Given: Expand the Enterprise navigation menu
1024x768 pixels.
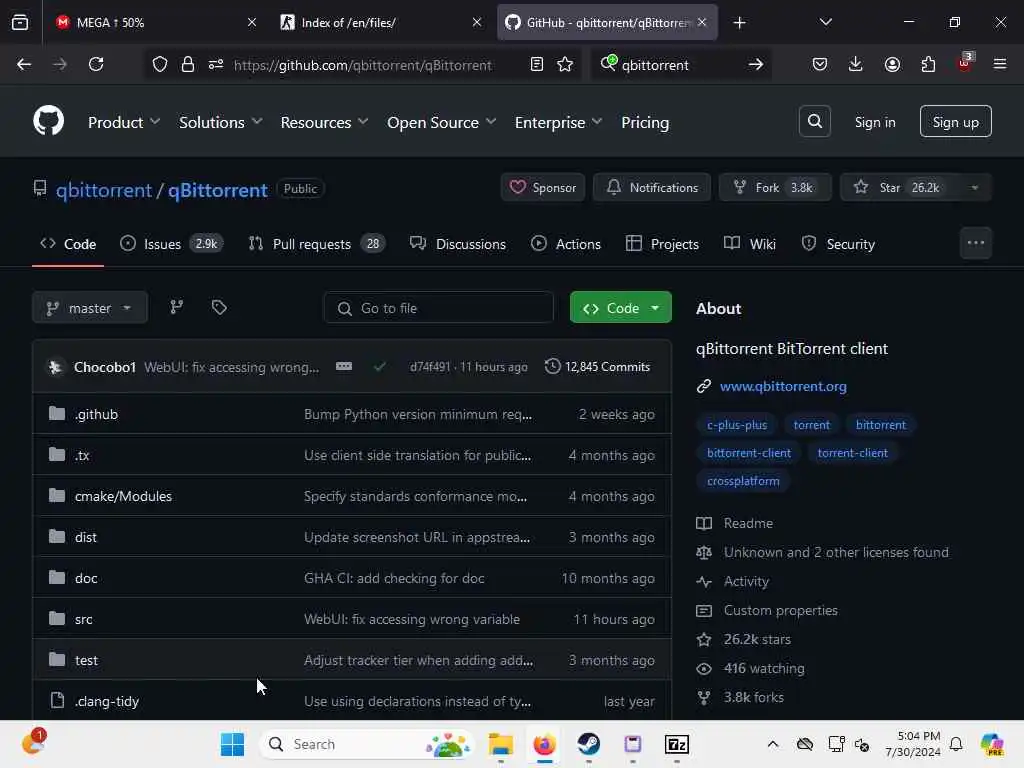Looking at the screenshot, I should click(x=558, y=122).
